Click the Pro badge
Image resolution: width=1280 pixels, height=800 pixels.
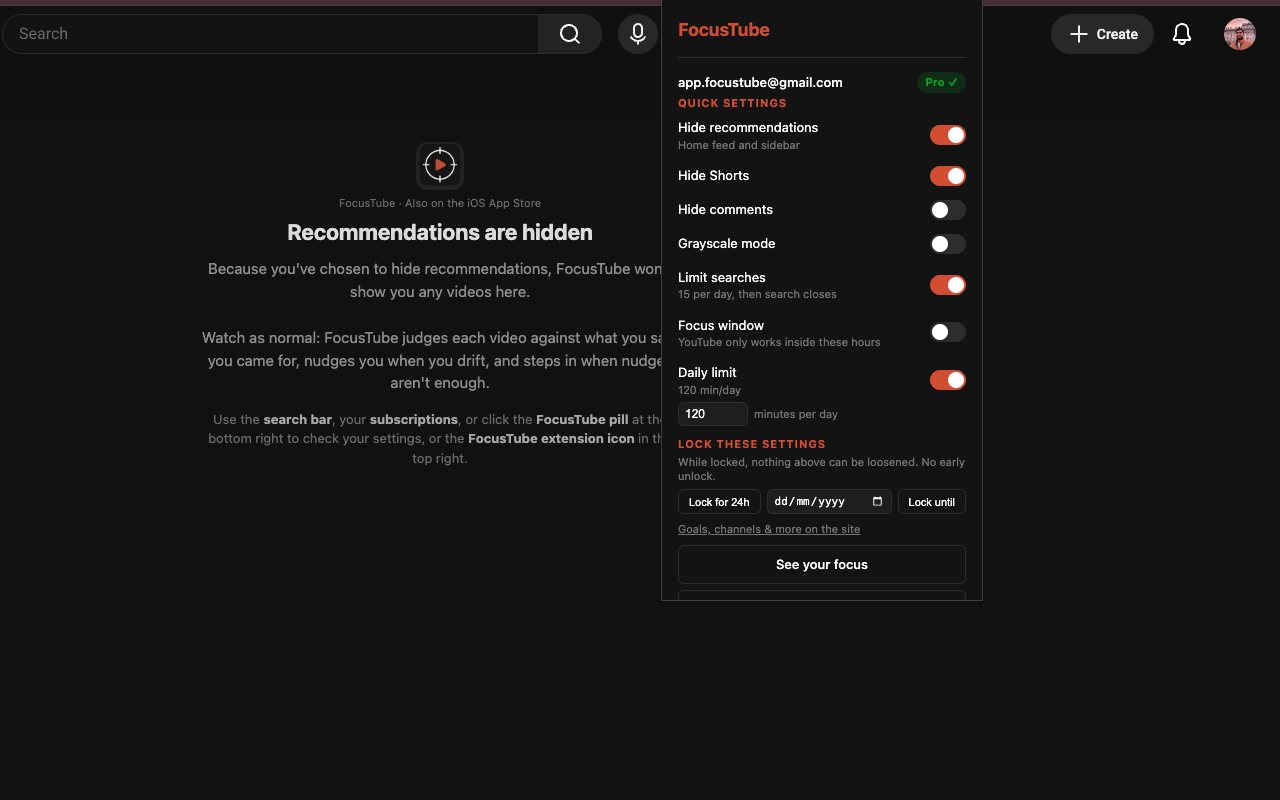[x=941, y=83]
